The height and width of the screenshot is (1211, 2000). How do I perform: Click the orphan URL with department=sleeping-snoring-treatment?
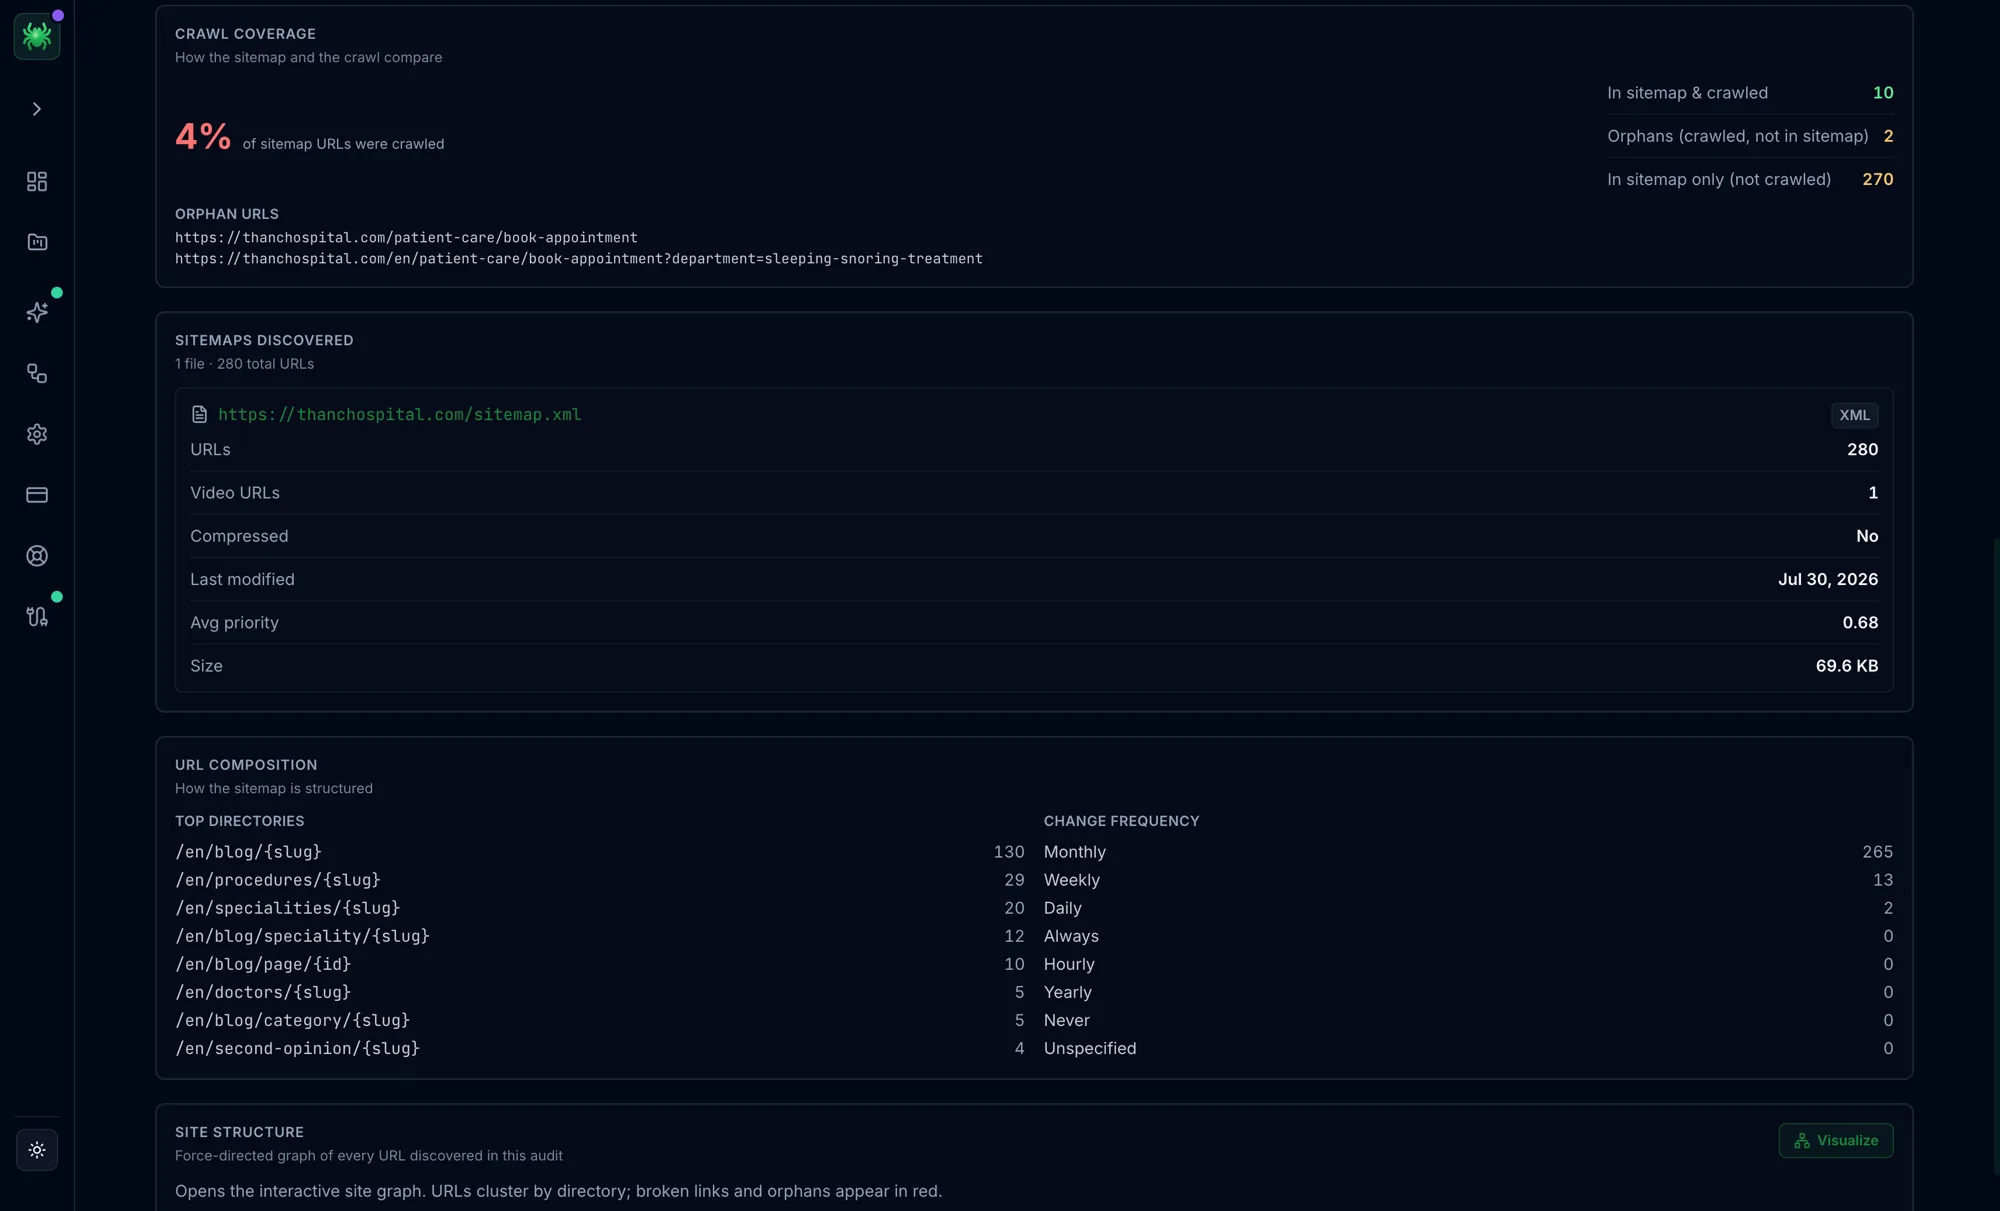pos(579,258)
